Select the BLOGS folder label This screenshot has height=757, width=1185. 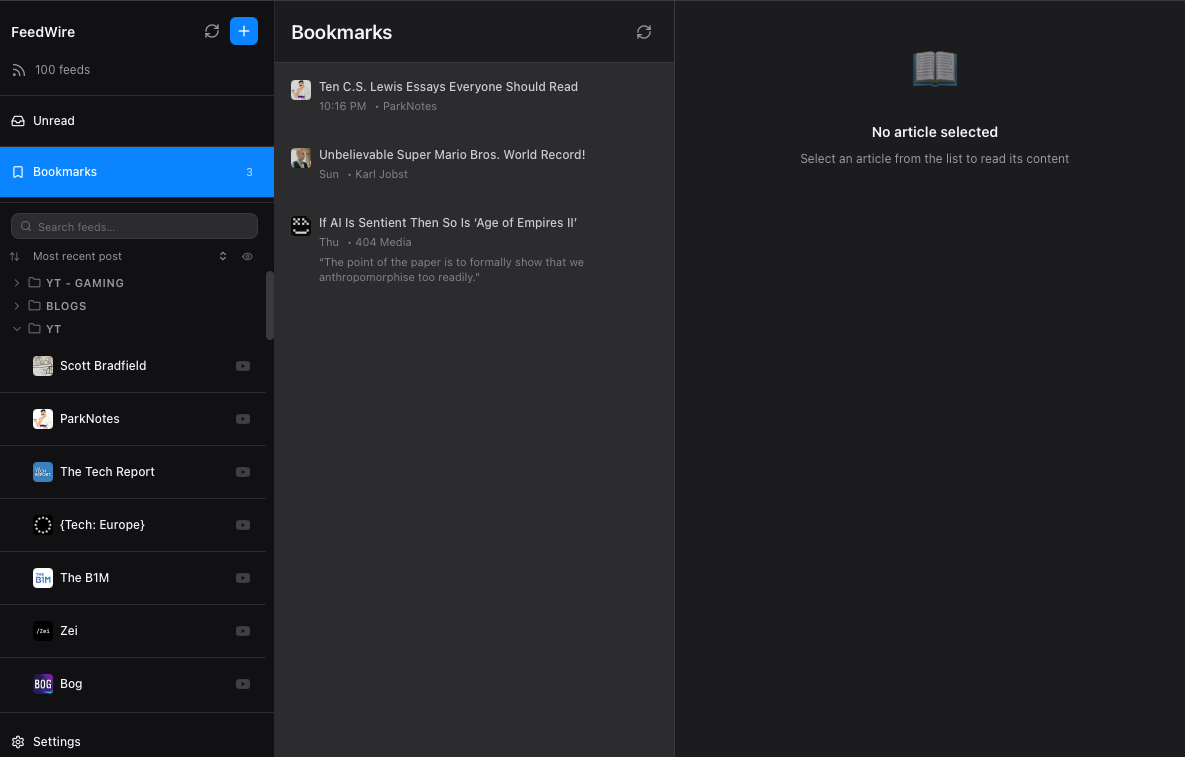66,306
